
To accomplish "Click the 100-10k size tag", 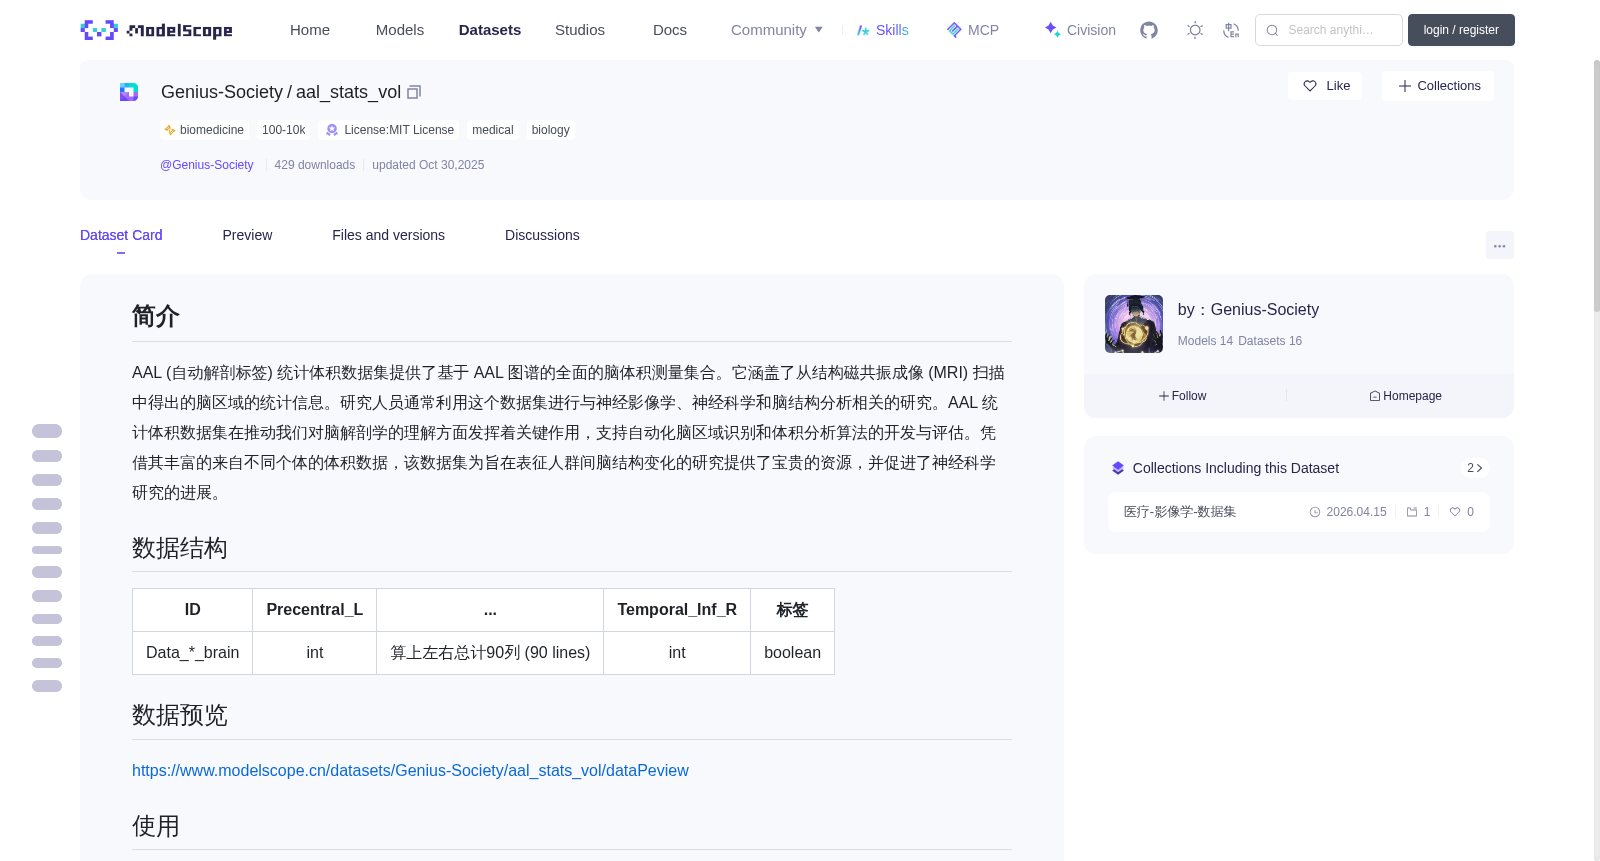I will pyautogui.click(x=283, y=130).
